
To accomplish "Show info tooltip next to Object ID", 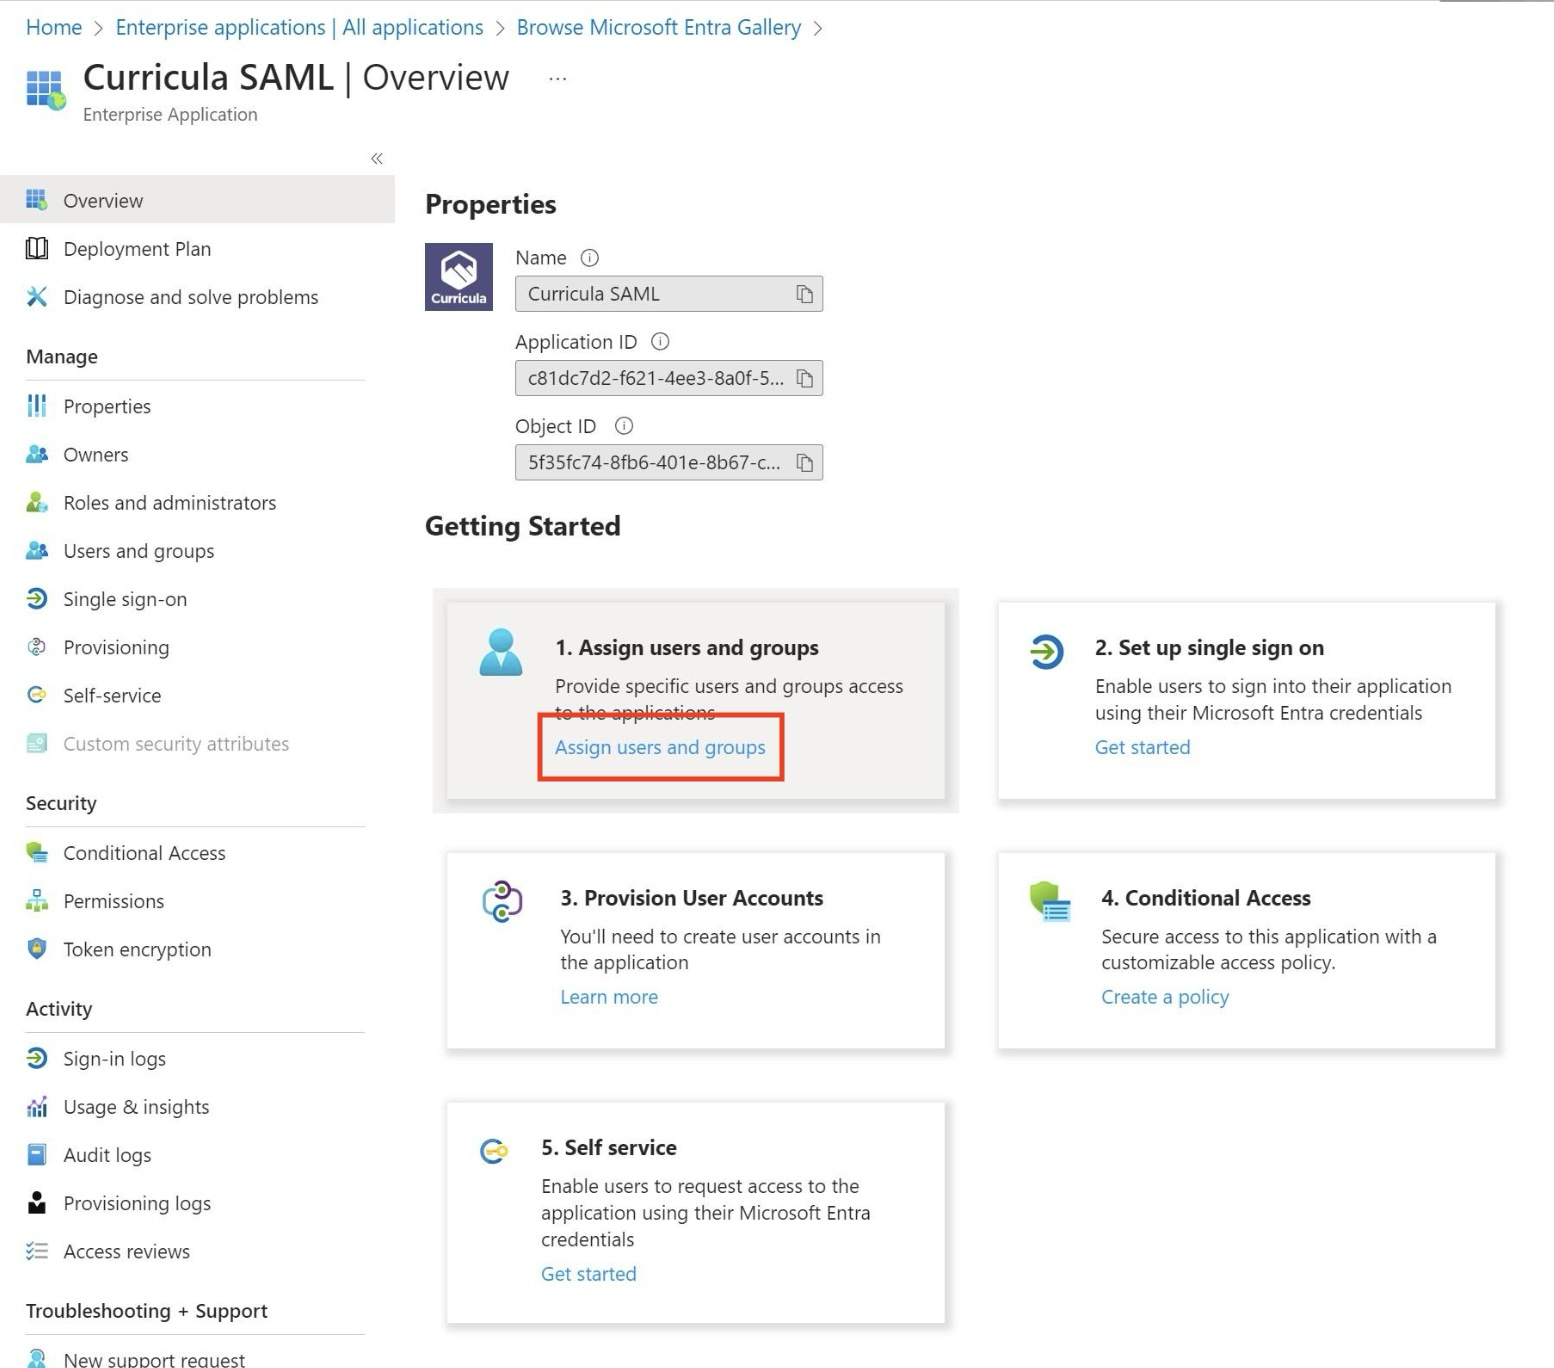I will [624, 426].
